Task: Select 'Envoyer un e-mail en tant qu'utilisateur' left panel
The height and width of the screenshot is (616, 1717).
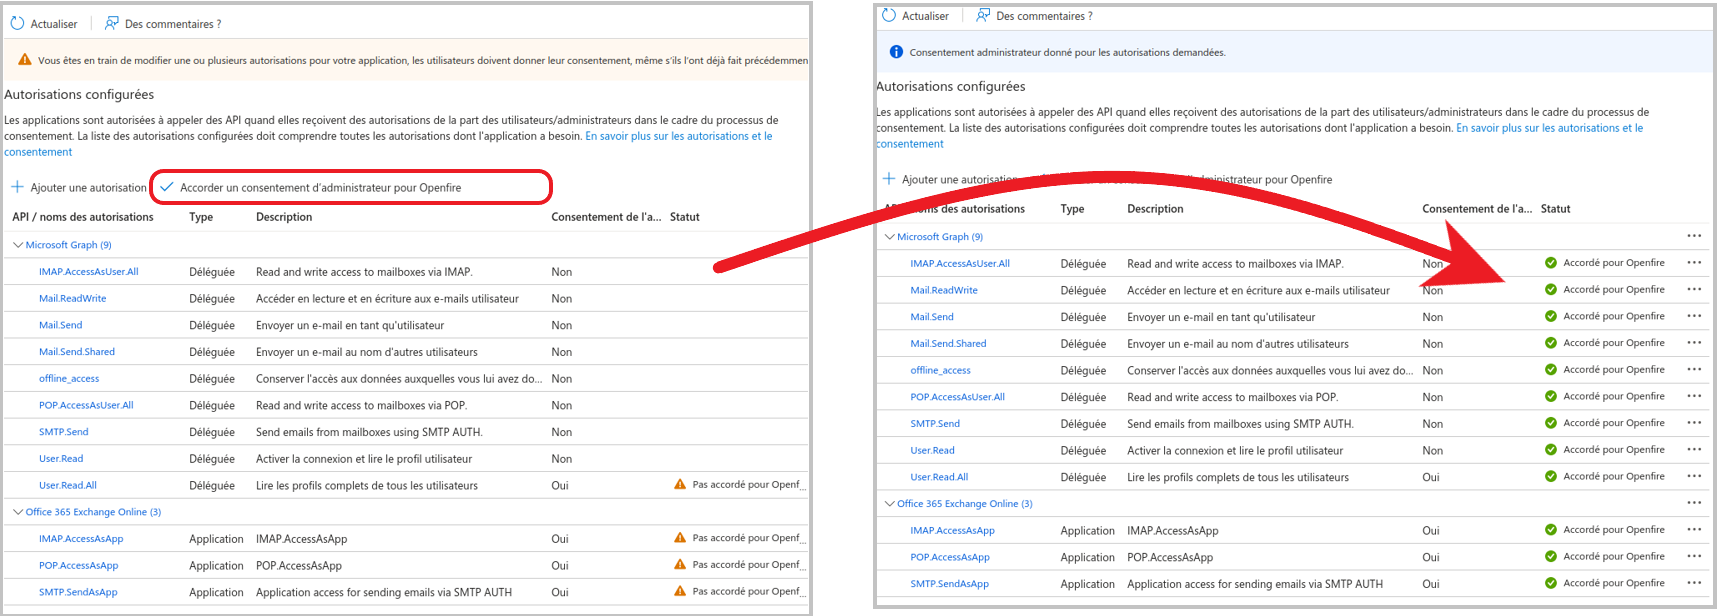Action: [x=350, y=325]
